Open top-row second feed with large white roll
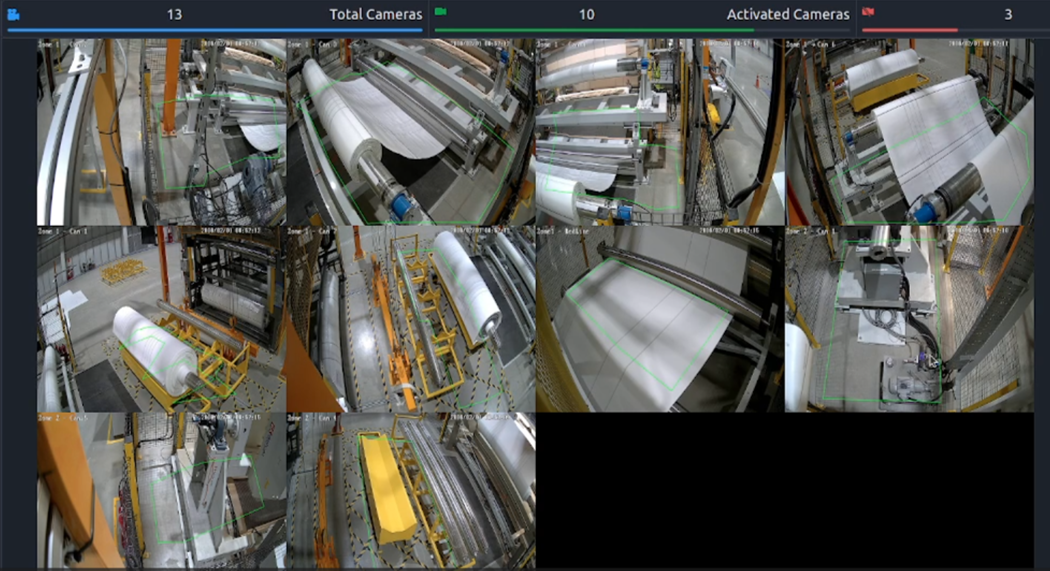 [410, 132]
